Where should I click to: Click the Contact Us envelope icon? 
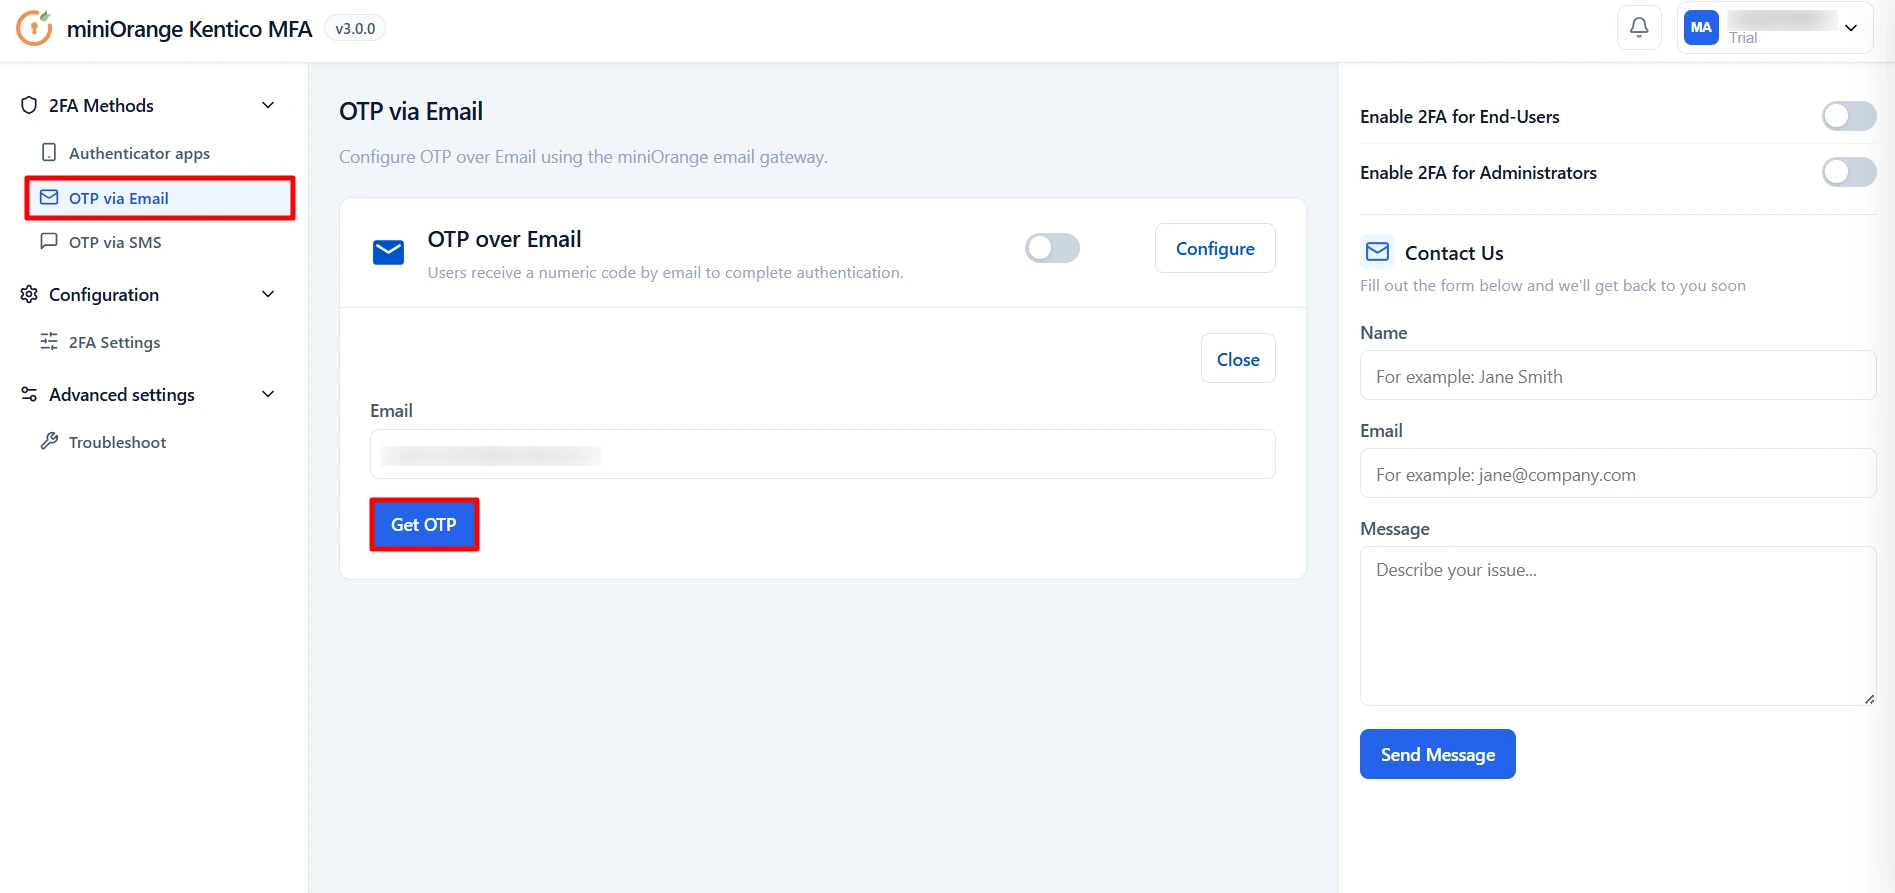pos(1377,252)
